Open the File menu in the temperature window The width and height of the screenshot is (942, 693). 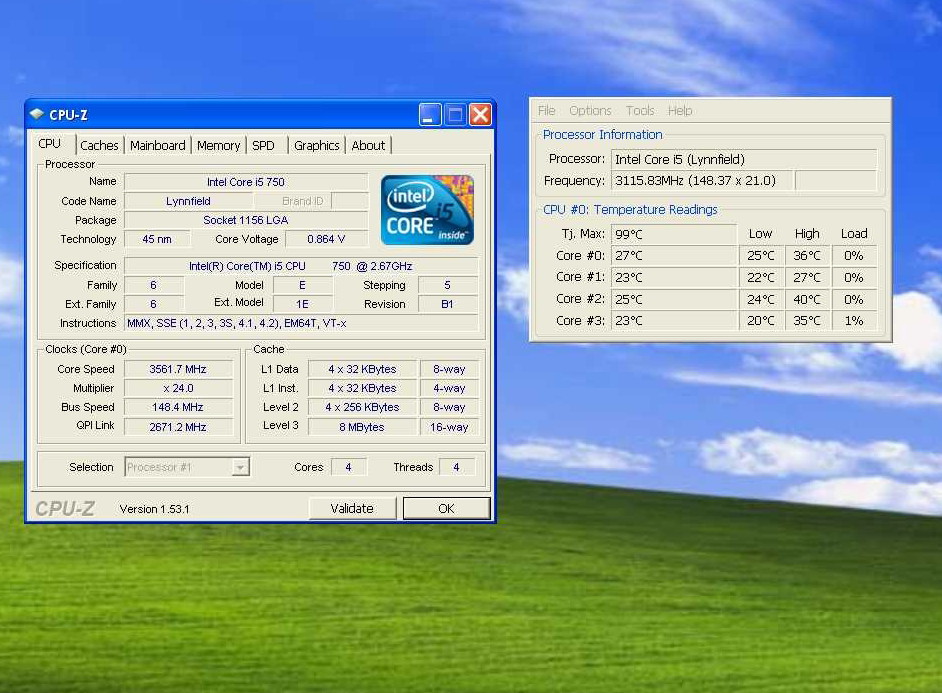point(546,110)
